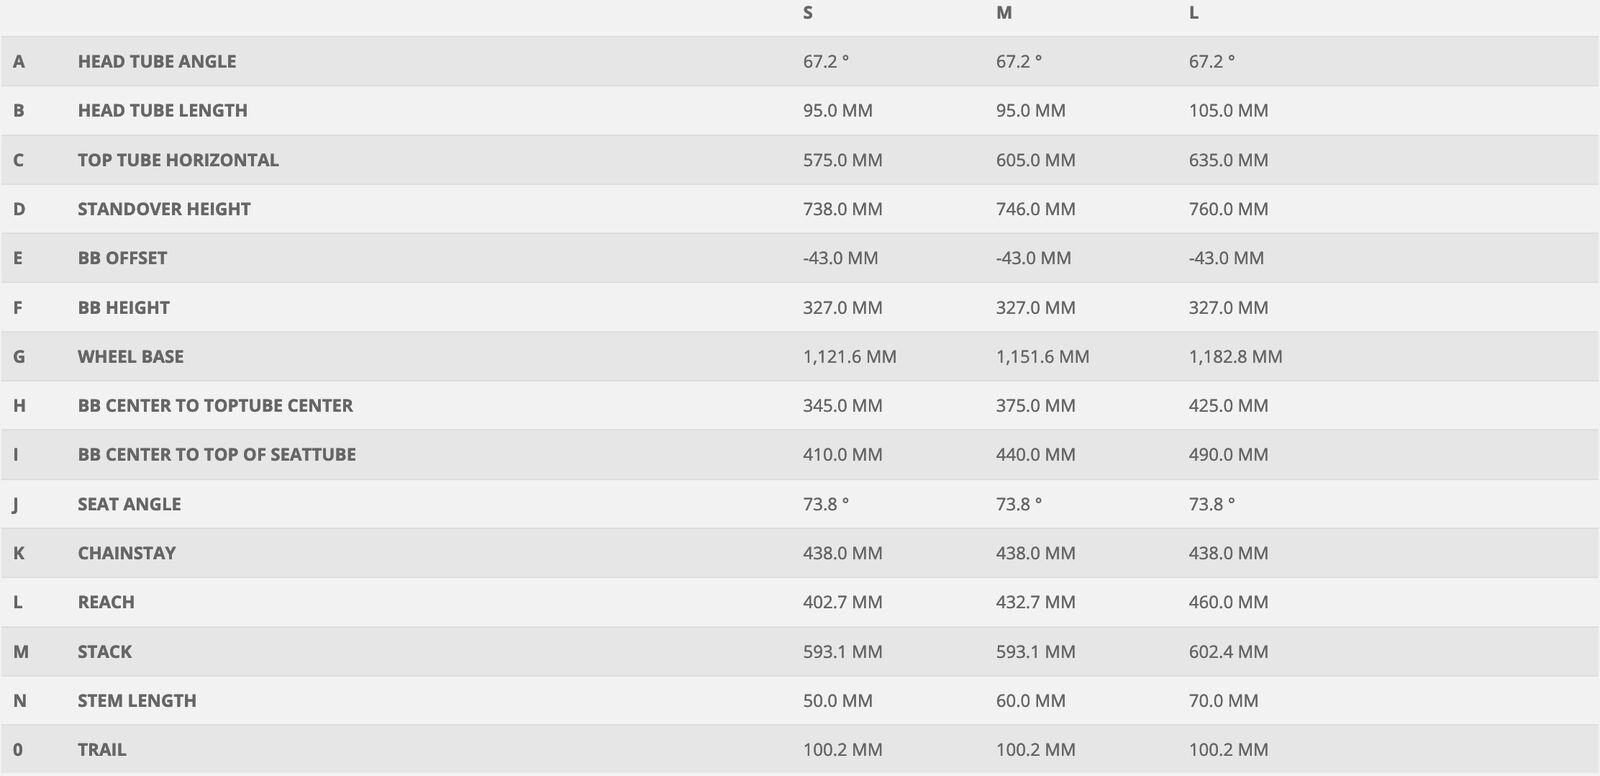Select the 575.0 MM top tube value
Screen dimensions: 1600x776
click(842, 160)
